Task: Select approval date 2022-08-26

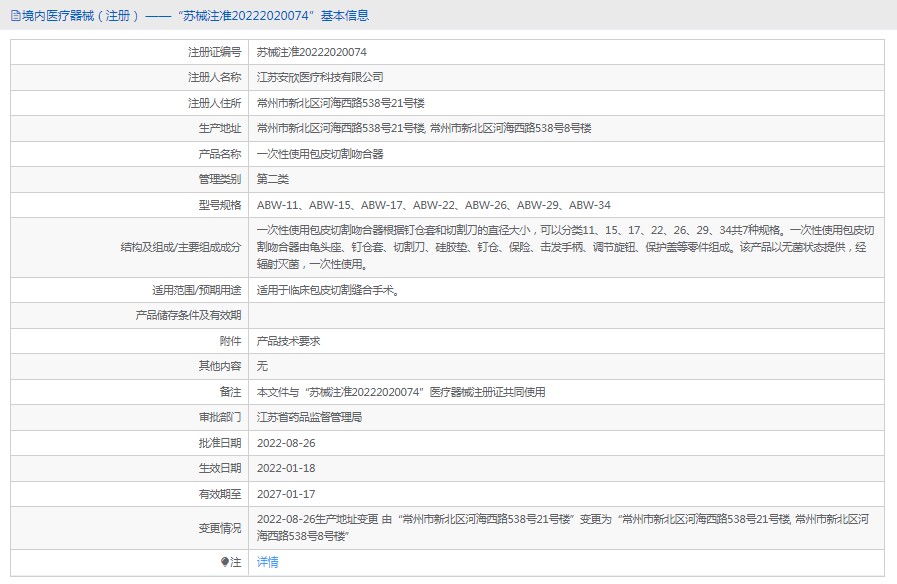Action: 286,443
